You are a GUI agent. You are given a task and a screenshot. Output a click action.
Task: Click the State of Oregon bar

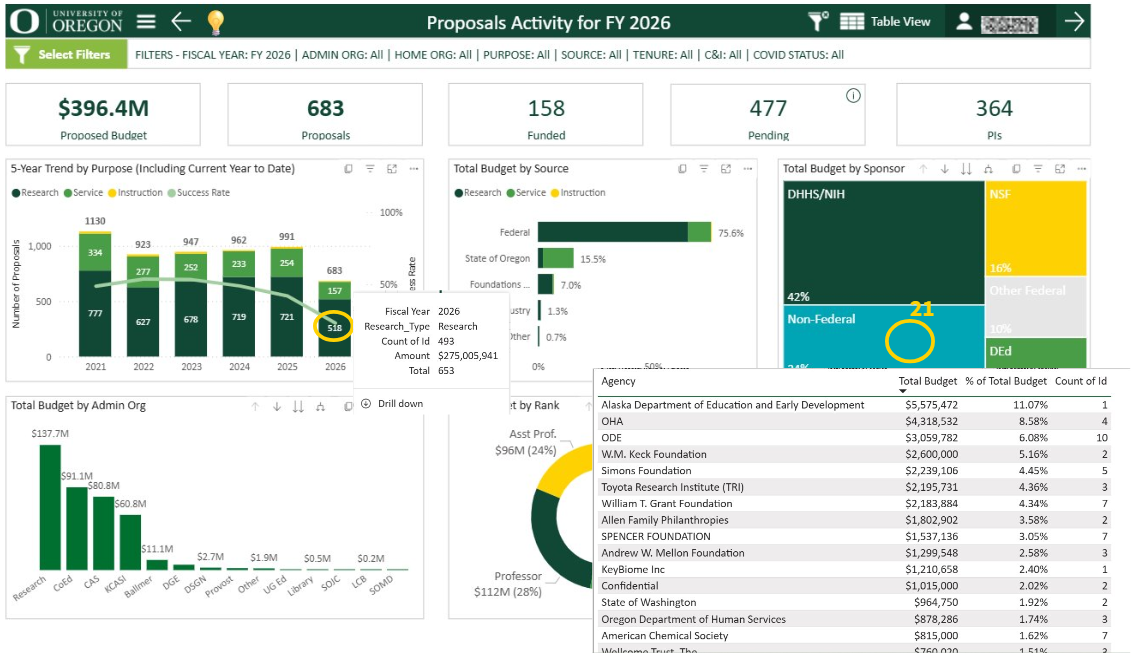555,258
